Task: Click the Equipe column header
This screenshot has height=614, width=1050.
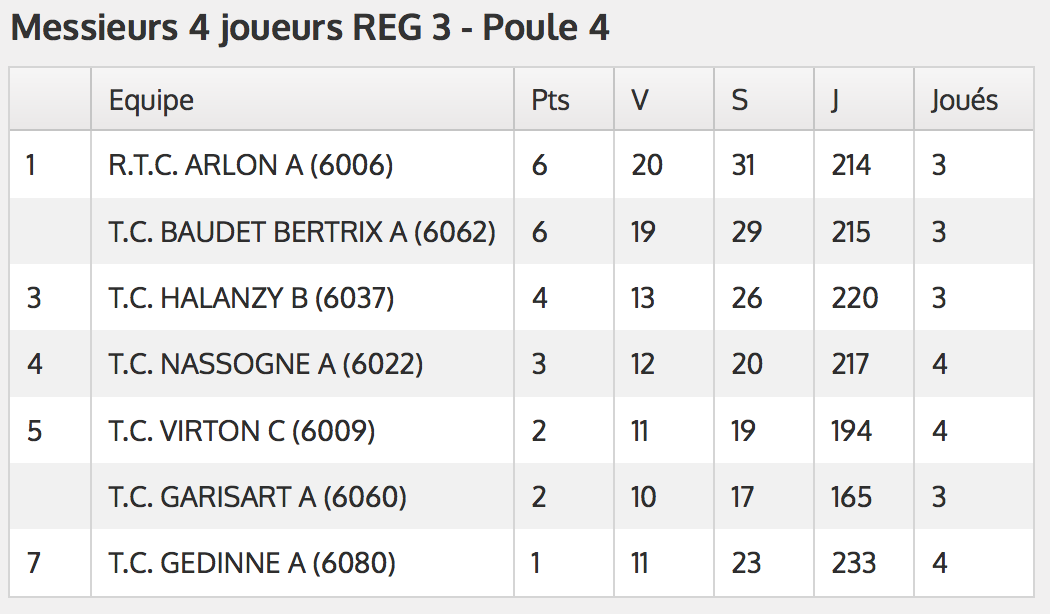Action: pyautogui.click(x=151, y=100)
